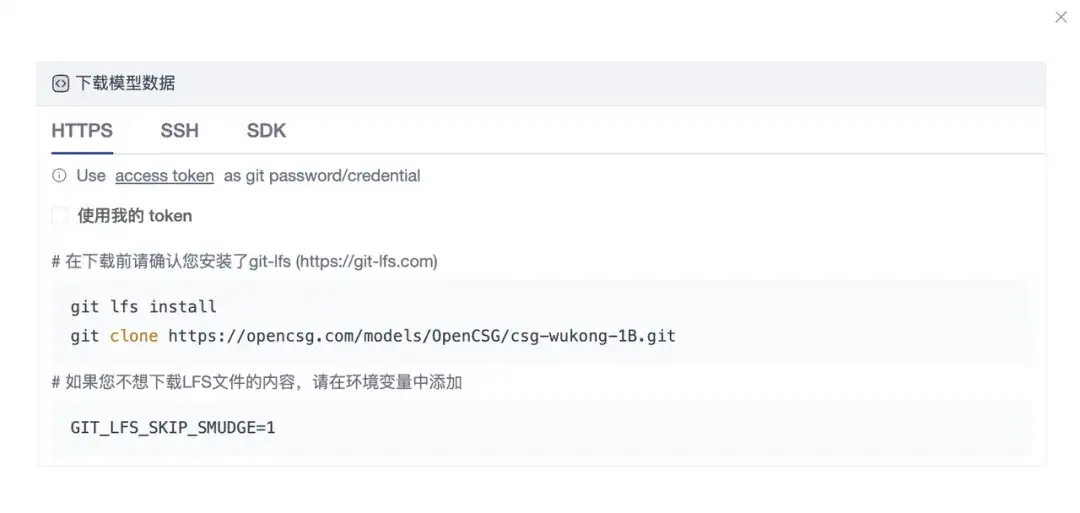Click csg-wukong-1B.git at end of URL
The image size is (1080, 513).
[593, 336]
